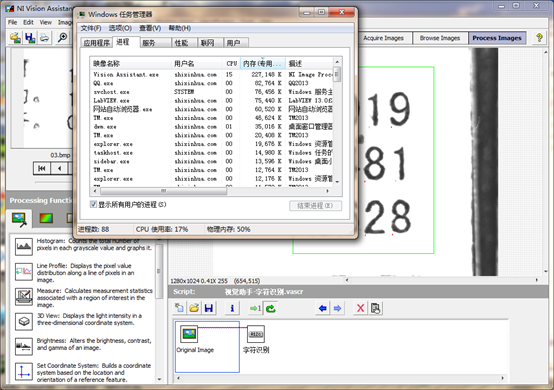The height and width of the screenshot is (390, 554).
Task: Select the Measure function icon
Action: (24, 296)
